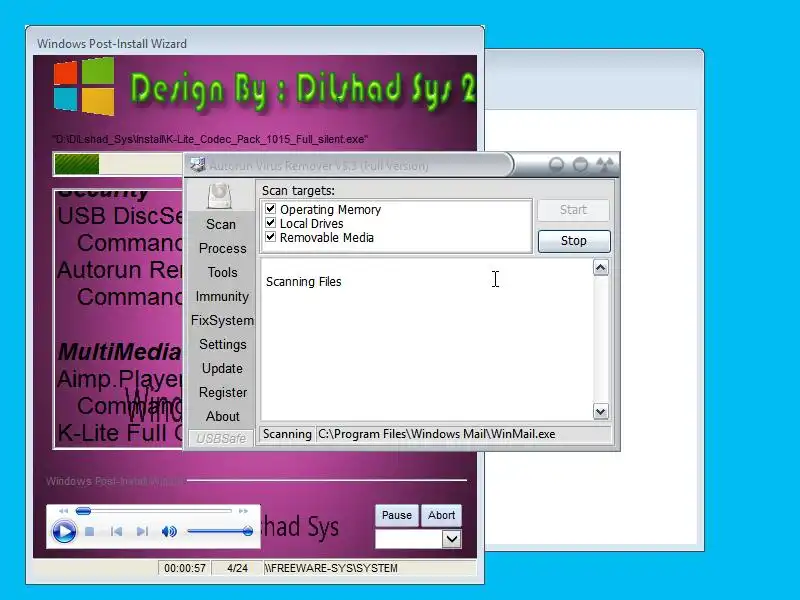Click the Scanning status label
This screenshot has height=600, width=800.
287,434
